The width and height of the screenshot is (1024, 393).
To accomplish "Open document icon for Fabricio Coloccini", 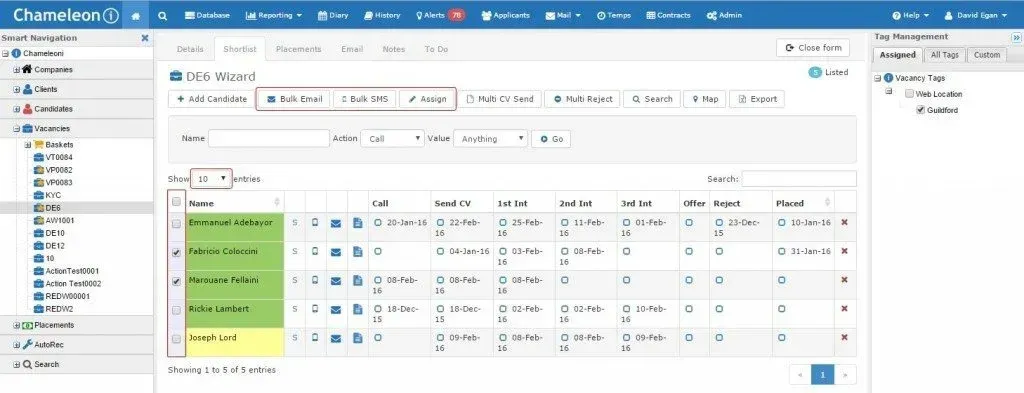I will pyautogui.click(x=358, y=252).
